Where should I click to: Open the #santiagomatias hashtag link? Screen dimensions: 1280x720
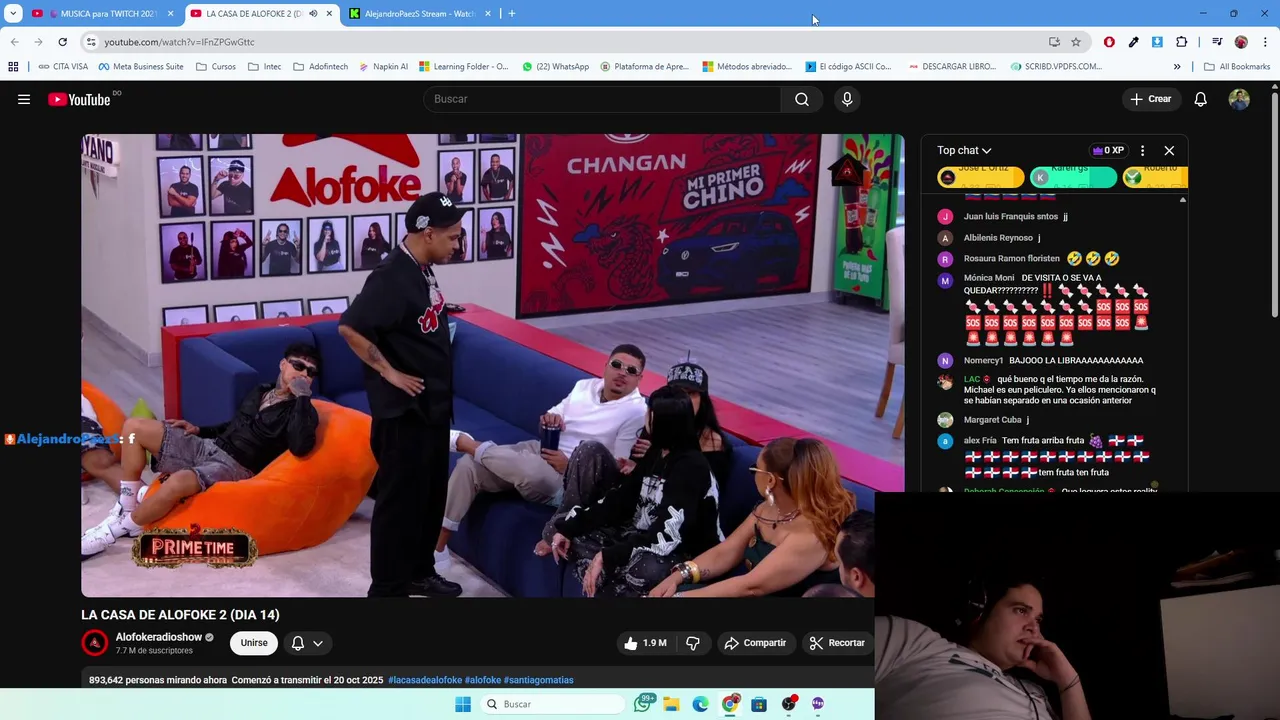click(x=539, y=680)
